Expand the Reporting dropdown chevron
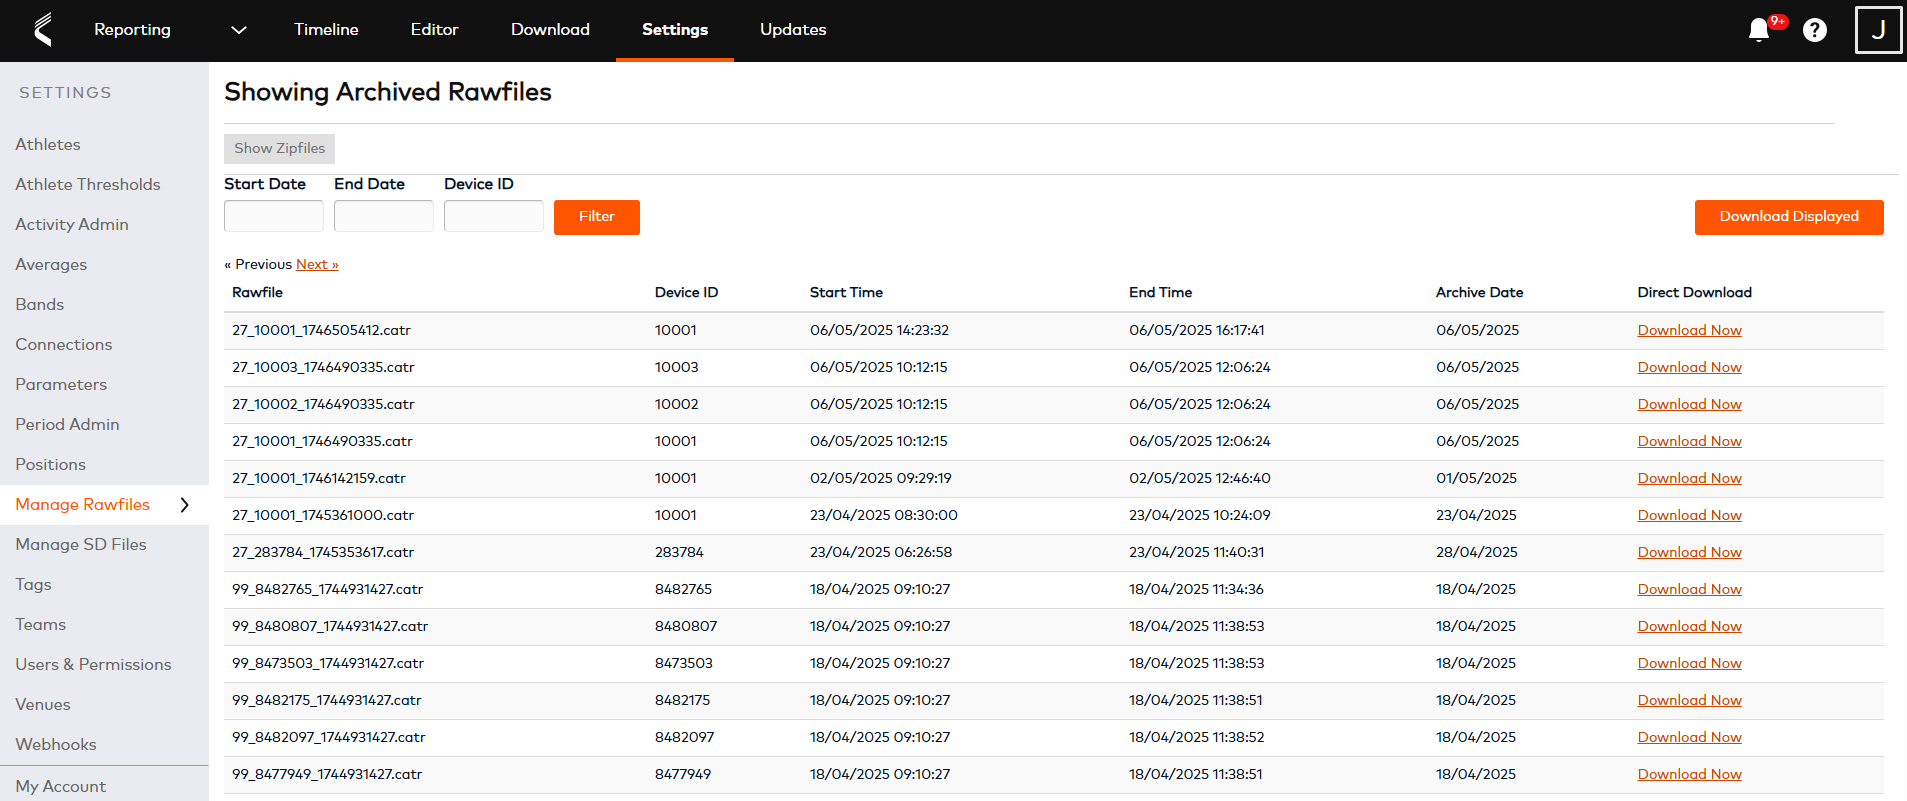 pos(239,30)
